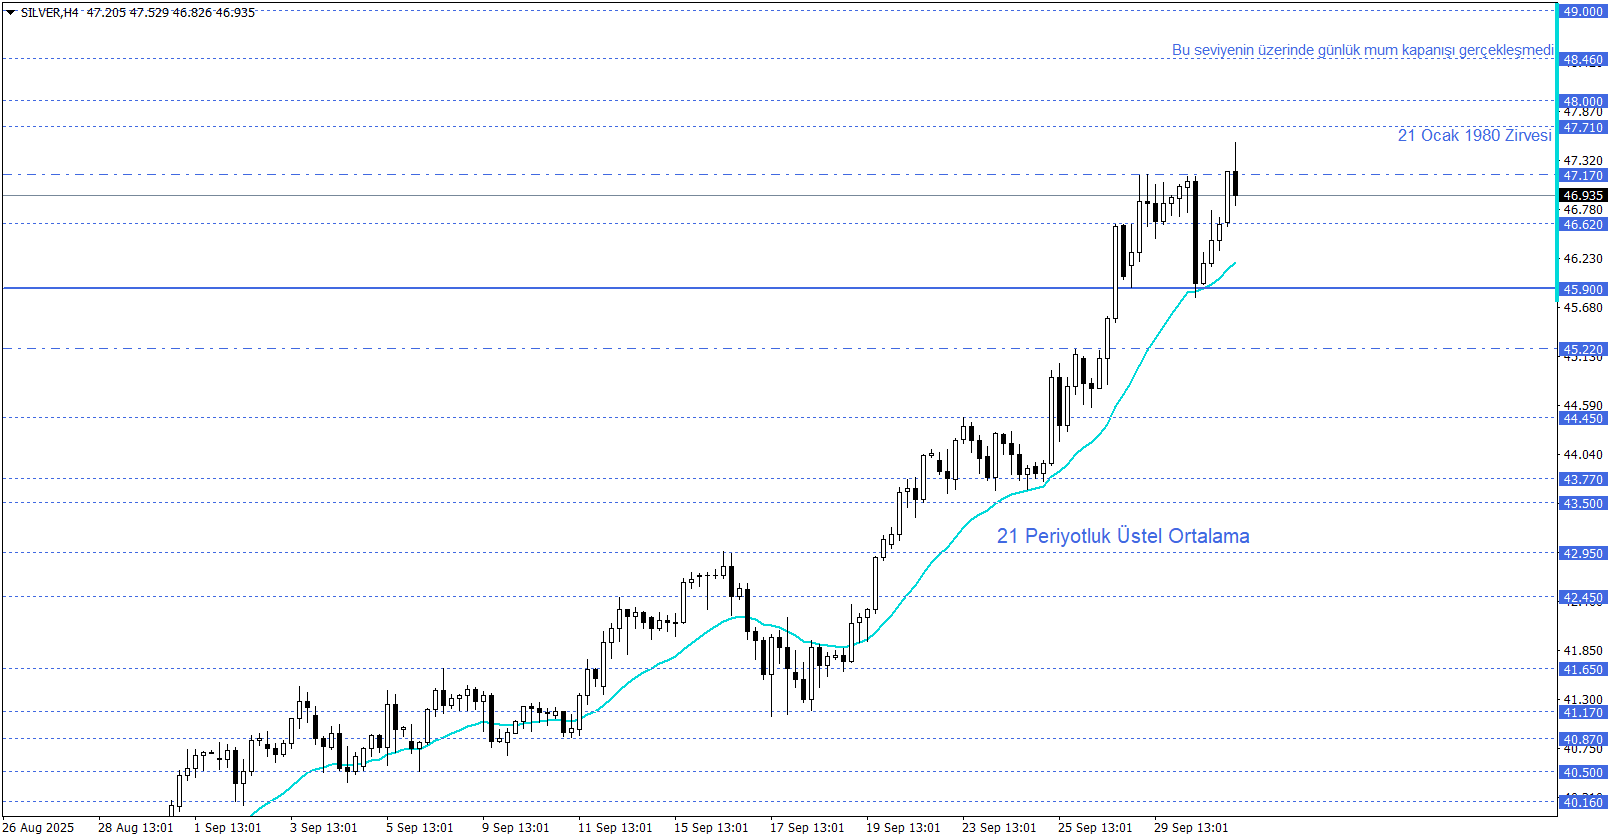Select the 9 Sep 13:01 date marker
Screen dimensions: 1614x840
[x=515, y=827]
